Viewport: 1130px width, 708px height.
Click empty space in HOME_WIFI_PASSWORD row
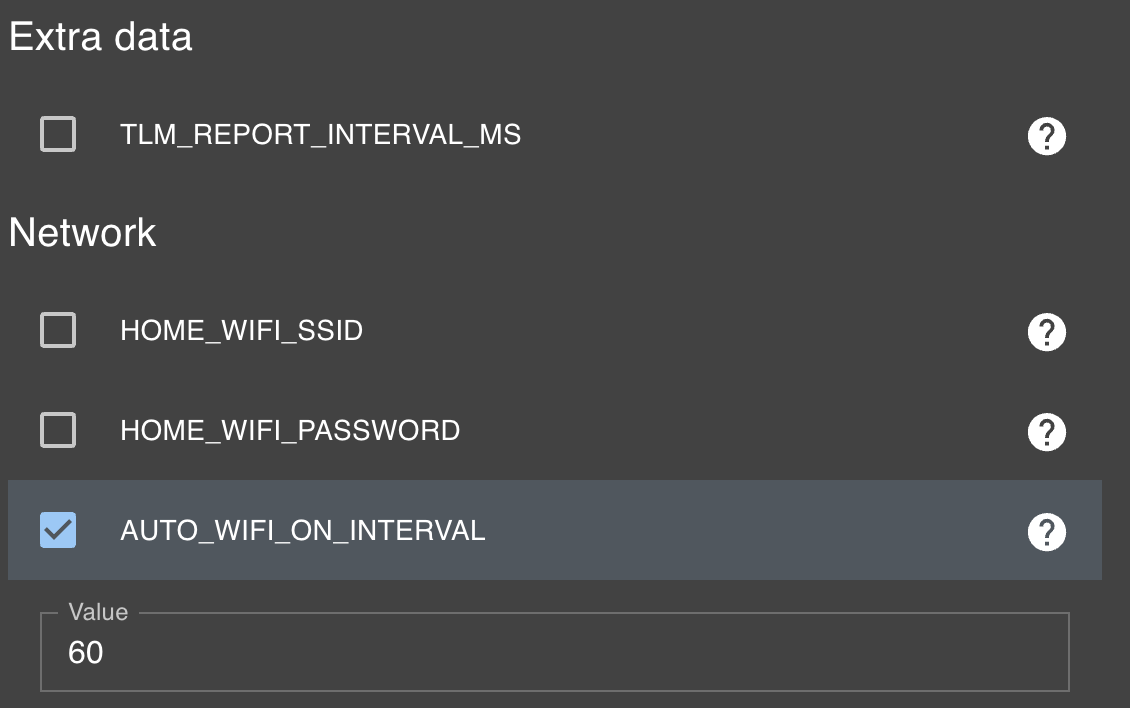(x=742, y=430)
